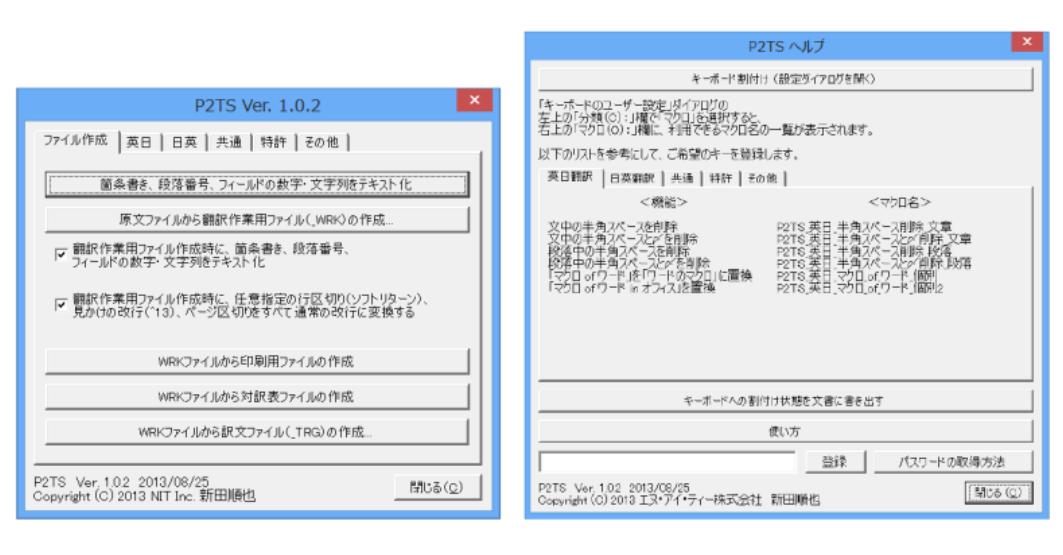This screenshot has width=1063, height=555.
Task: Click the password input field
Action: click(667, 461)
